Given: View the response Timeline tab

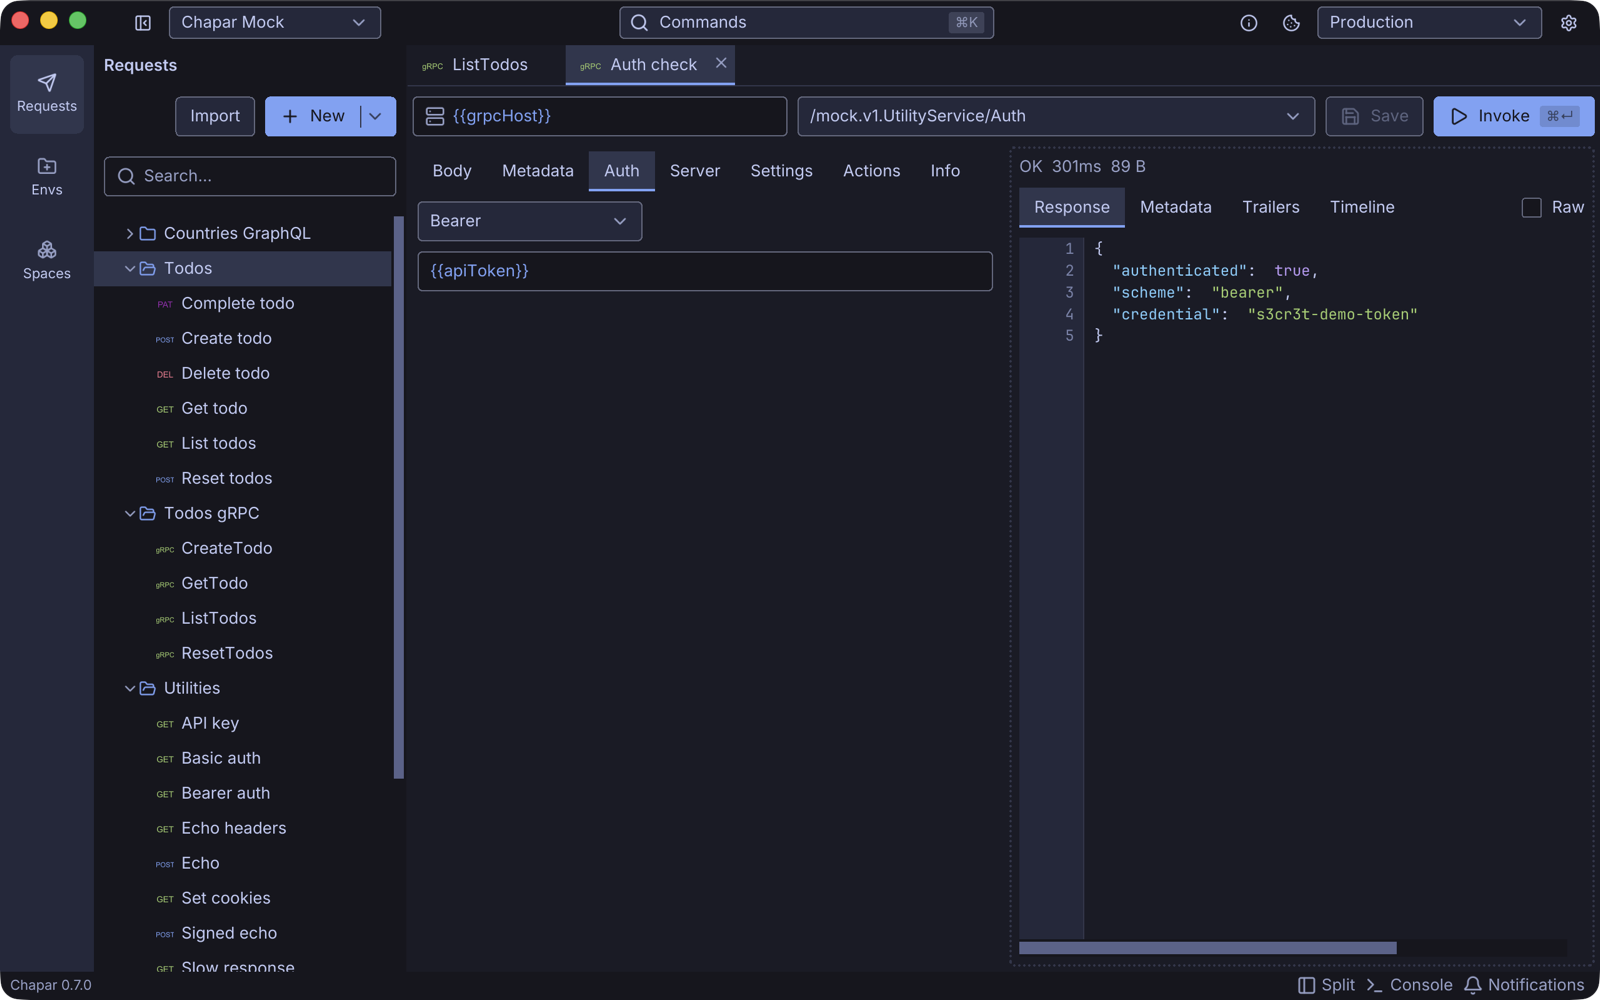Looking at the screenshot, I should (x=1362, y=207).
